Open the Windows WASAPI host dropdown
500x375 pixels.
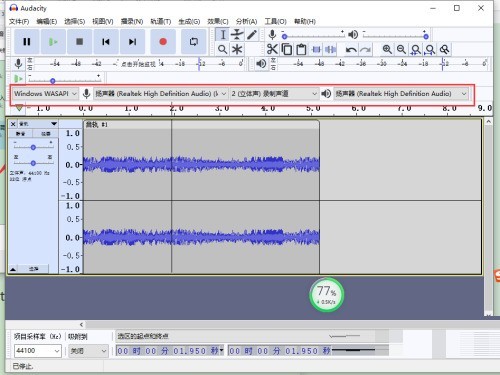[45, 94]
